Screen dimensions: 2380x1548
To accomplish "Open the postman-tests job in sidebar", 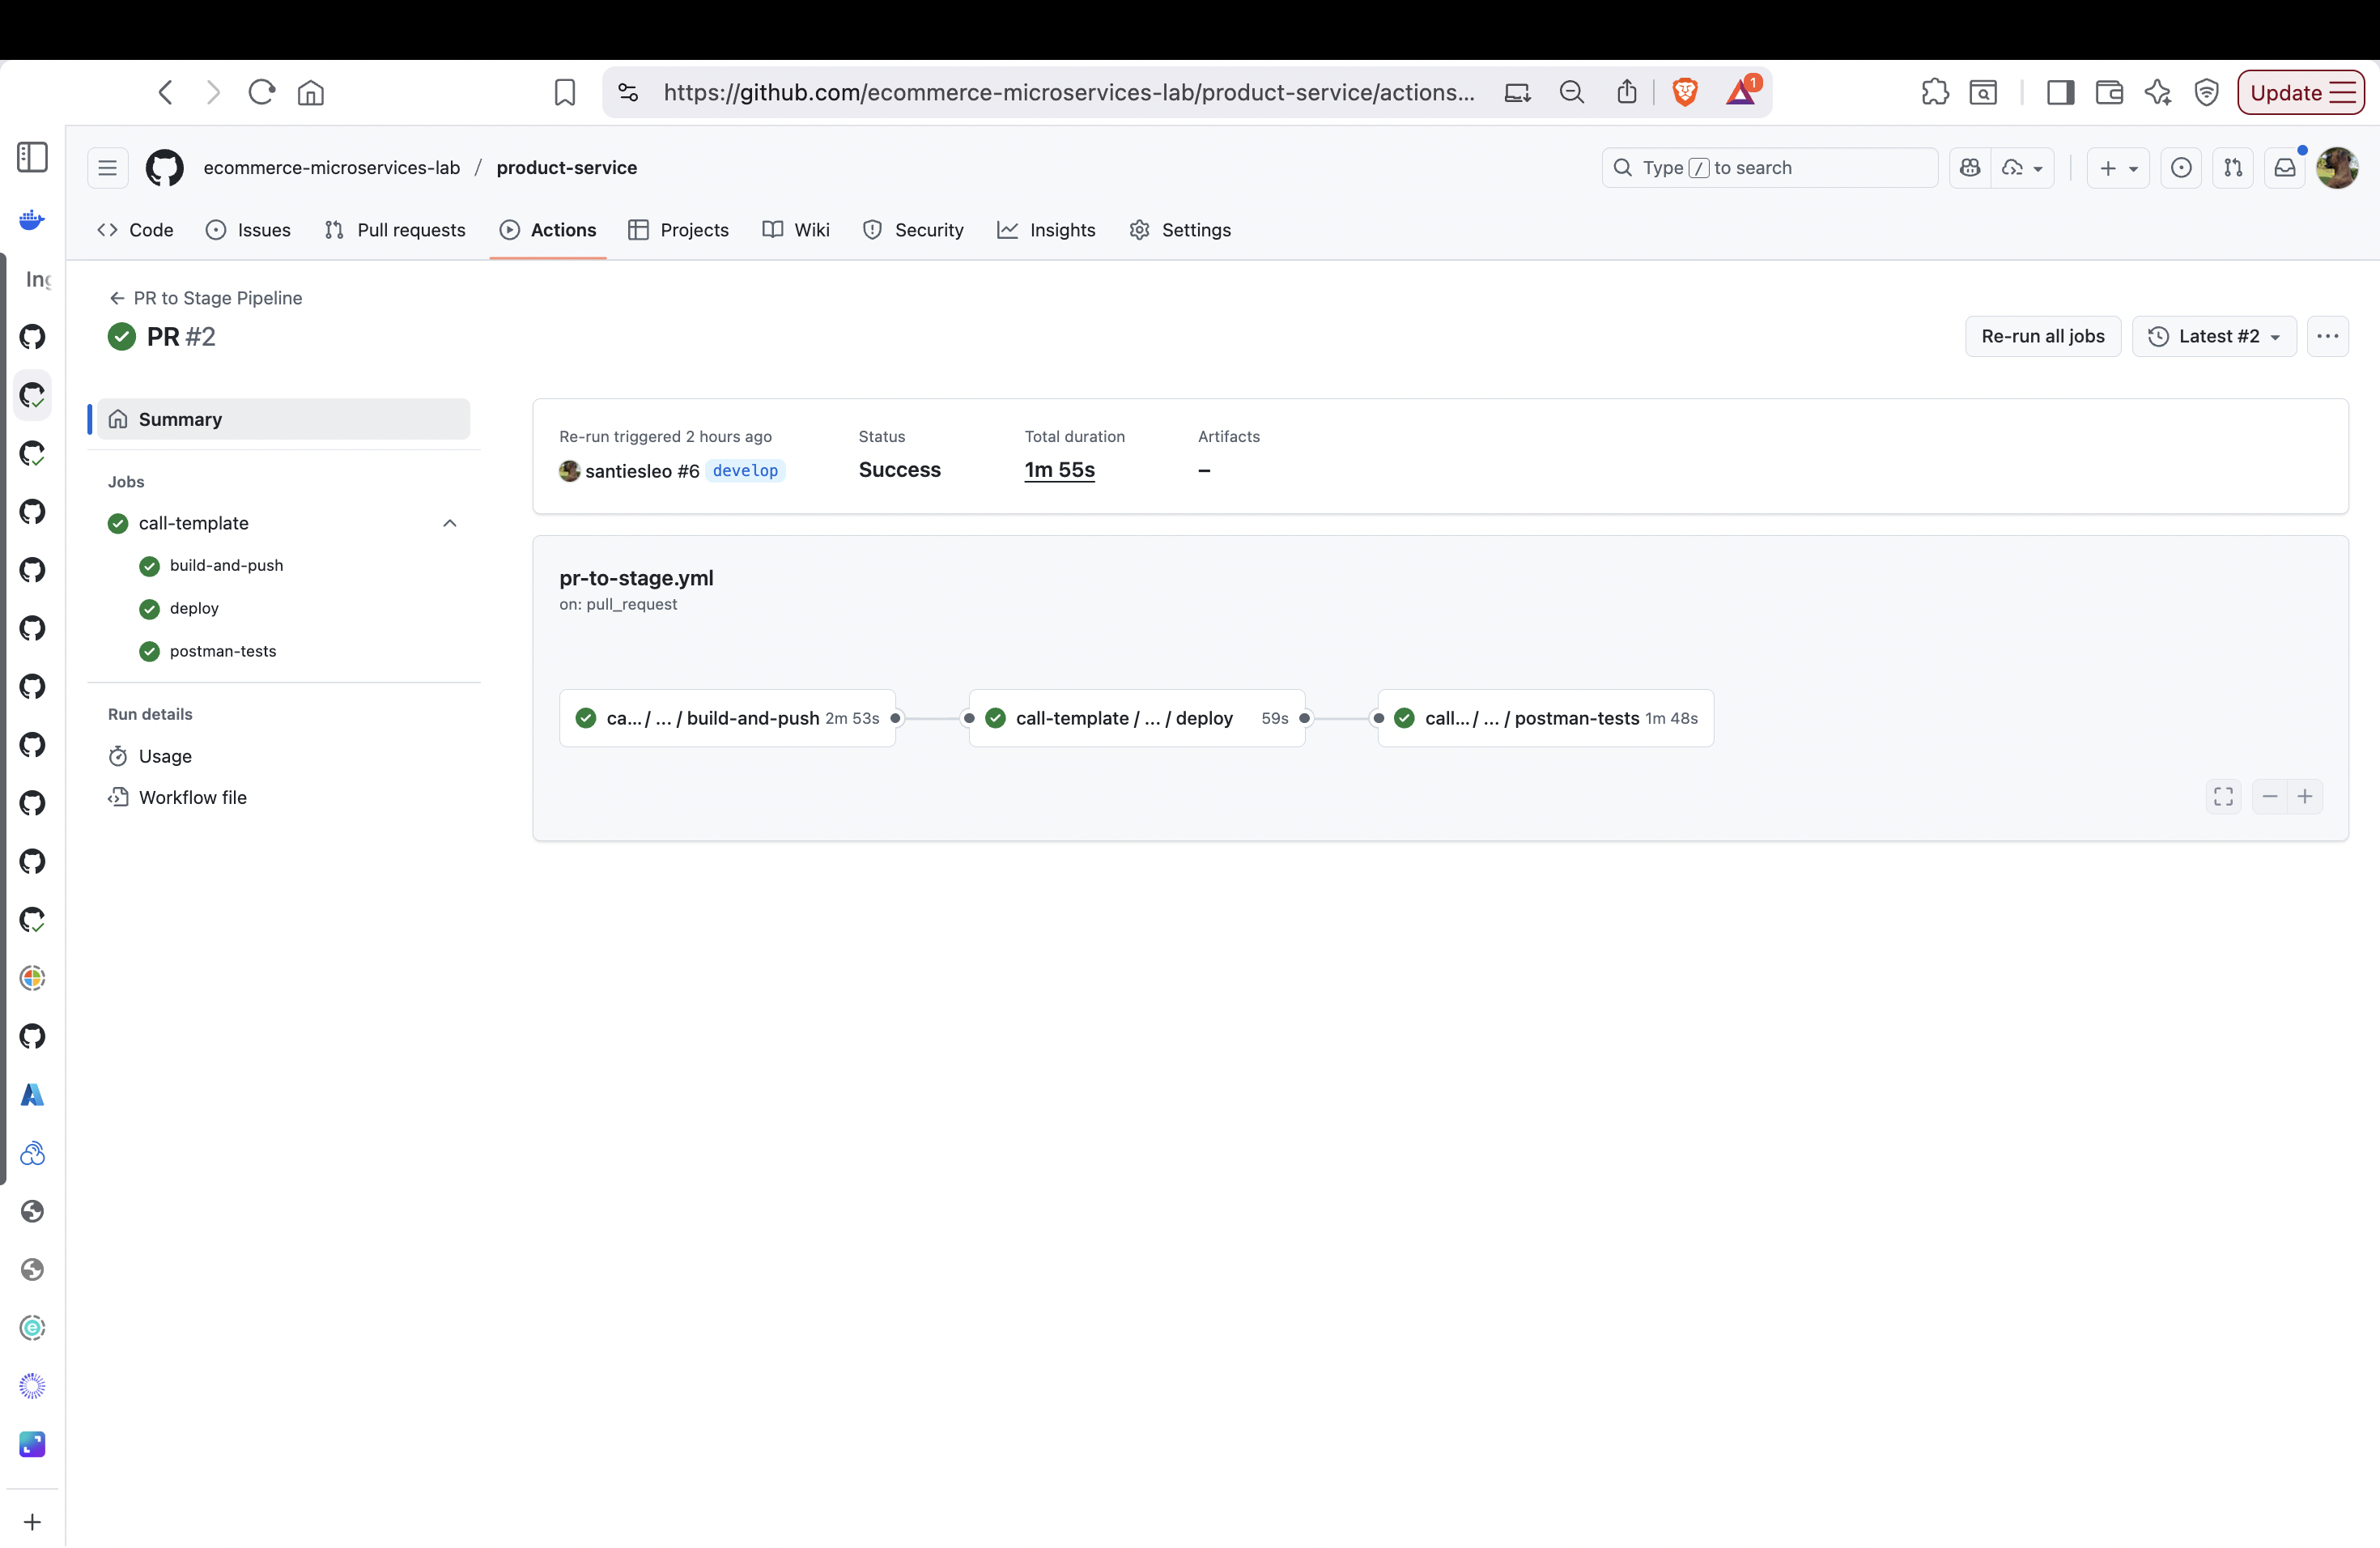I will pos(222,652).
